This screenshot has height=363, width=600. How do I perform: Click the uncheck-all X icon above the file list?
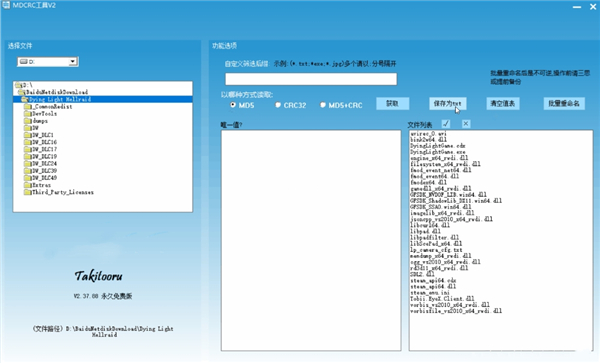coord(466,124)
